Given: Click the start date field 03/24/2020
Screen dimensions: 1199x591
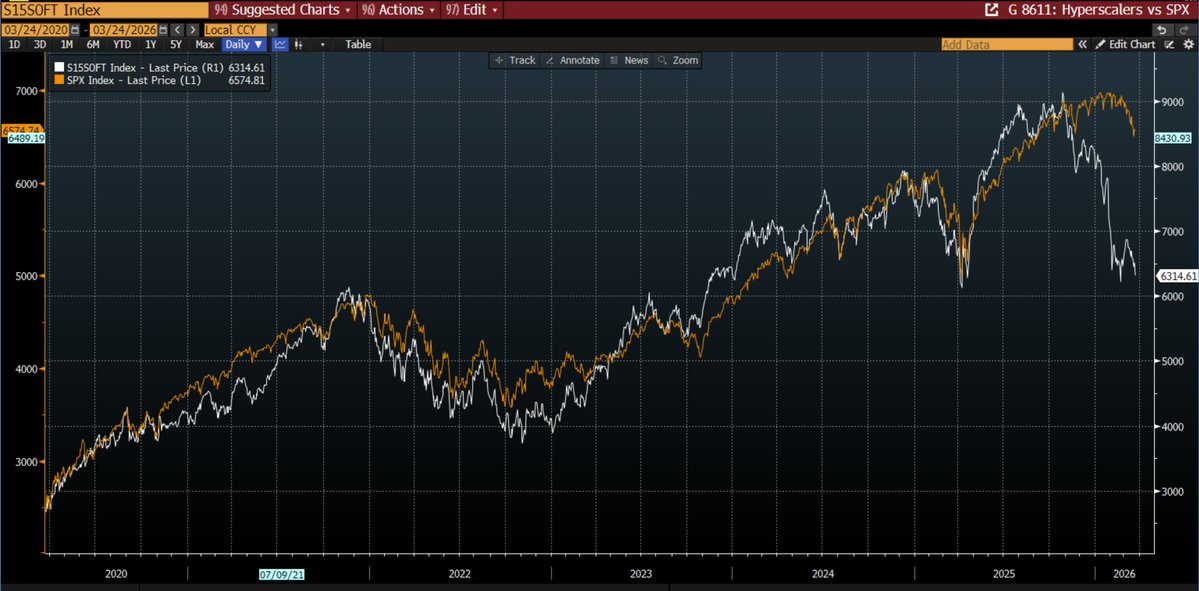Looking at the screenshot, I should [x=35, y=30].
